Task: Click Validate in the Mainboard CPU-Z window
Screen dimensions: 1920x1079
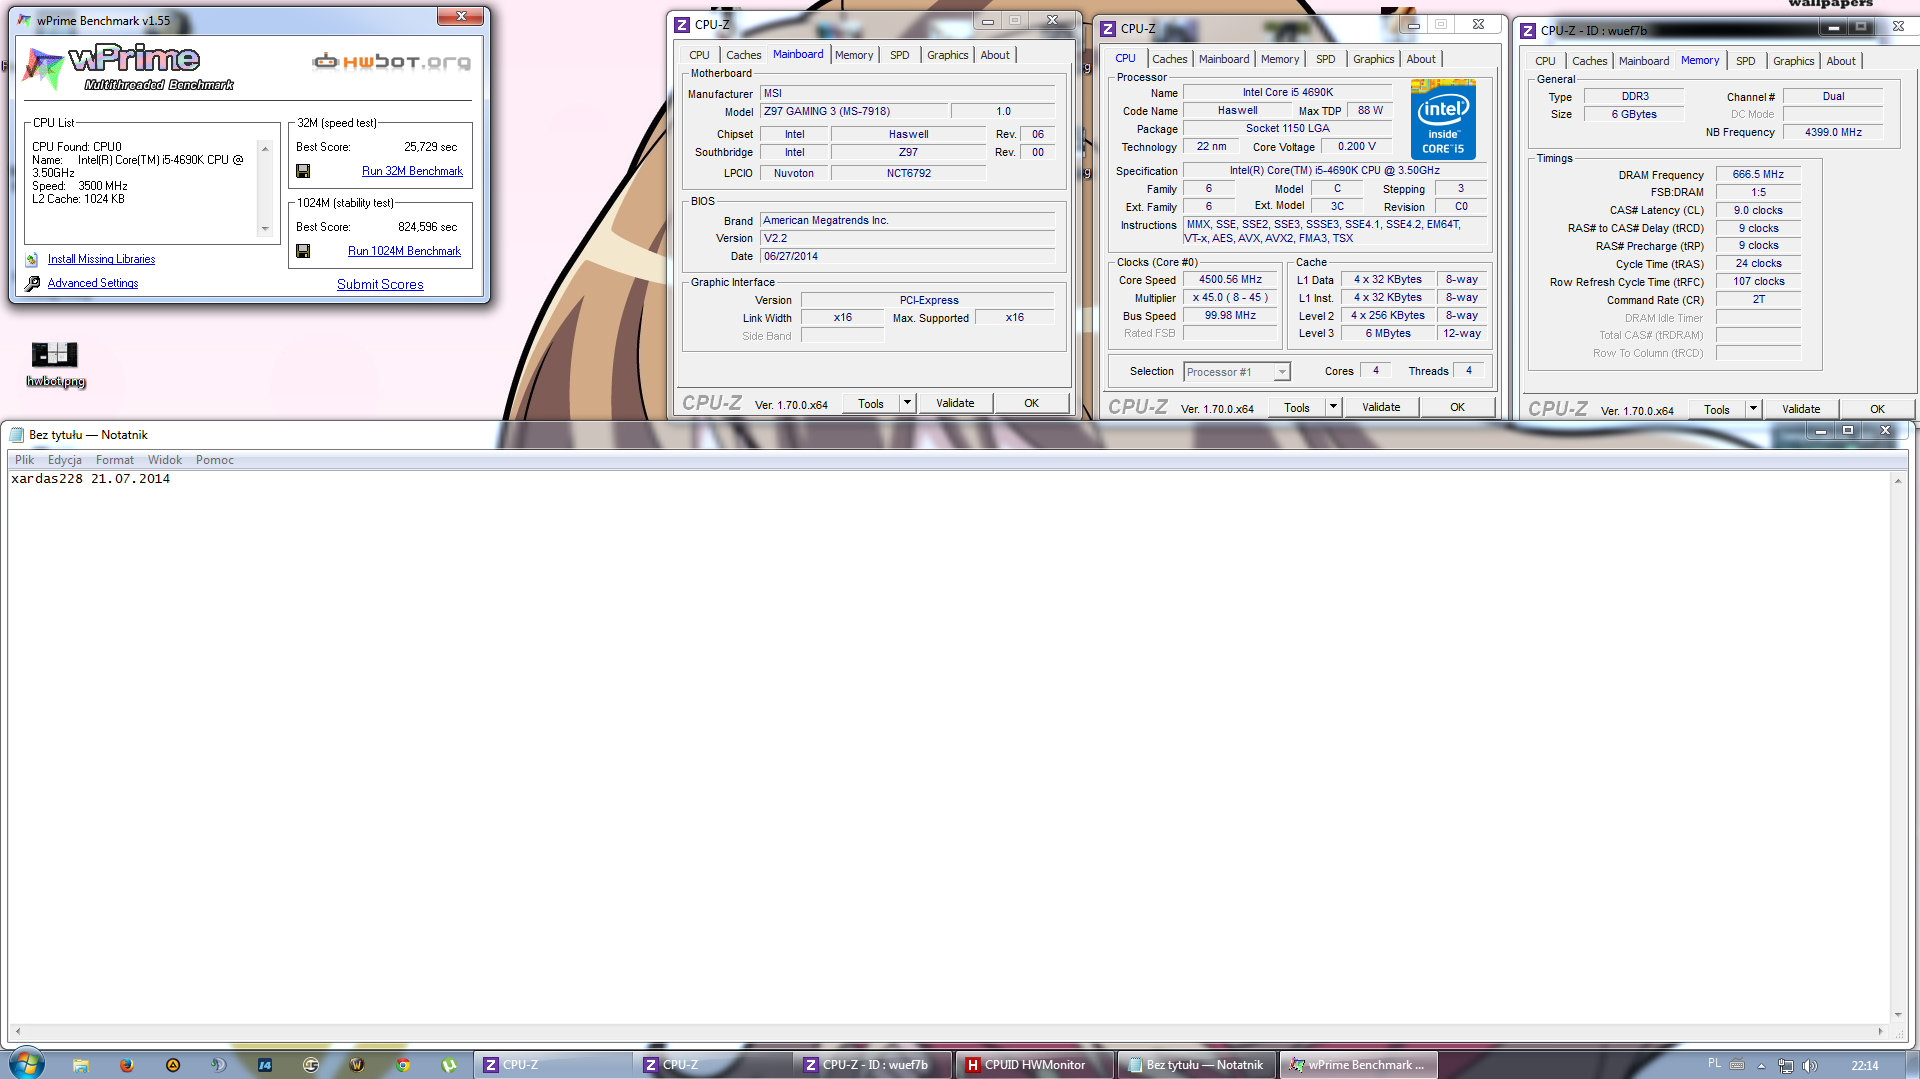Action: point(955,403)
